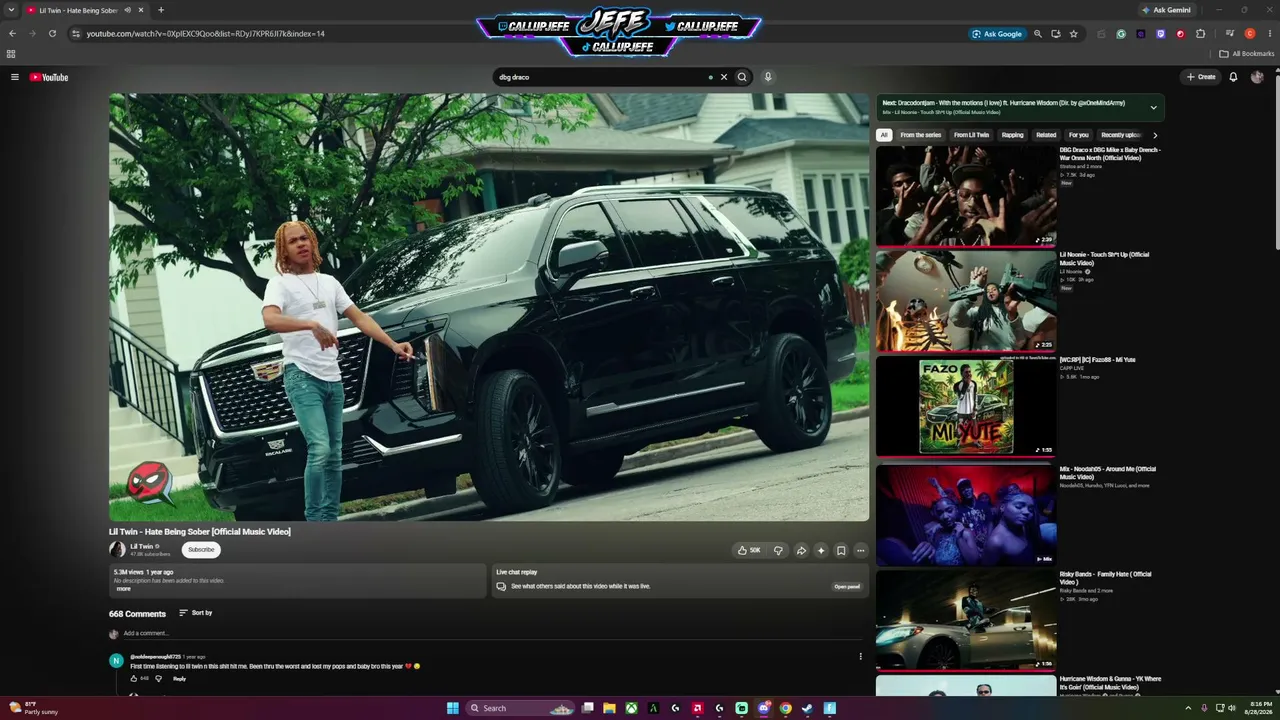Like the first comment
Image resolution: width=1280 pixels, height=720 pixels.
click(x=133, y=679)
